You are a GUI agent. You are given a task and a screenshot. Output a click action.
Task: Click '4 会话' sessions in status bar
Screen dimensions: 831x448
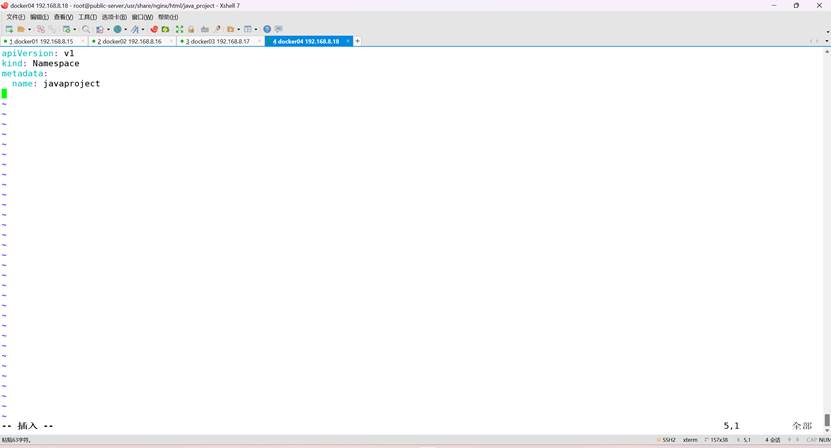(x=773, y=440)
